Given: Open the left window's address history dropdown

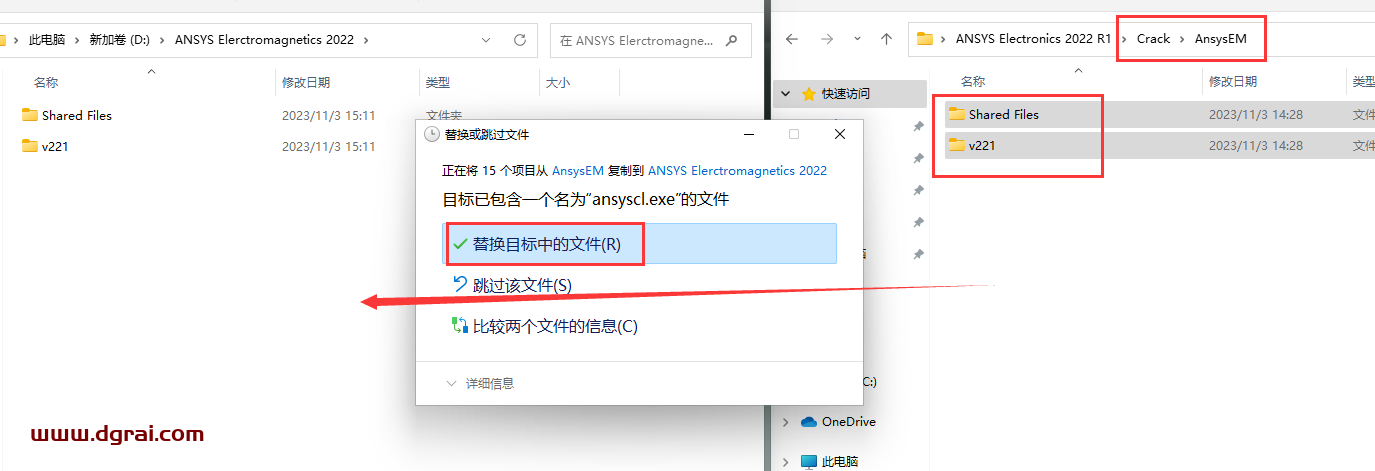Looking at the screenshot, I should (486, 40).
